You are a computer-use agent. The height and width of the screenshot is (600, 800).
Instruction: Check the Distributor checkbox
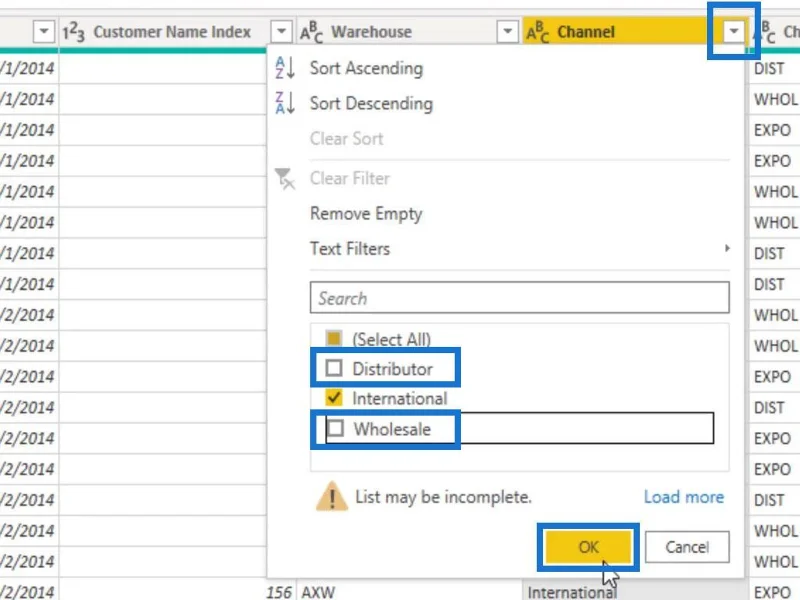tap(334, 368)
